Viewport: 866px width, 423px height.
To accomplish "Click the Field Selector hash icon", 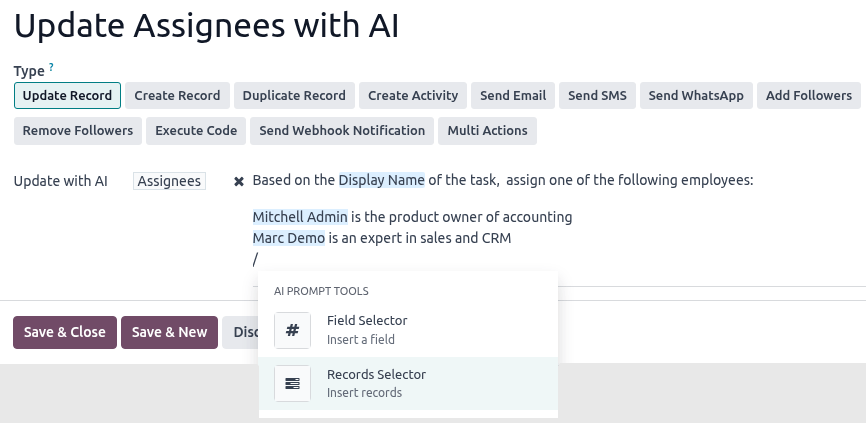I will [x=292, y=330].
